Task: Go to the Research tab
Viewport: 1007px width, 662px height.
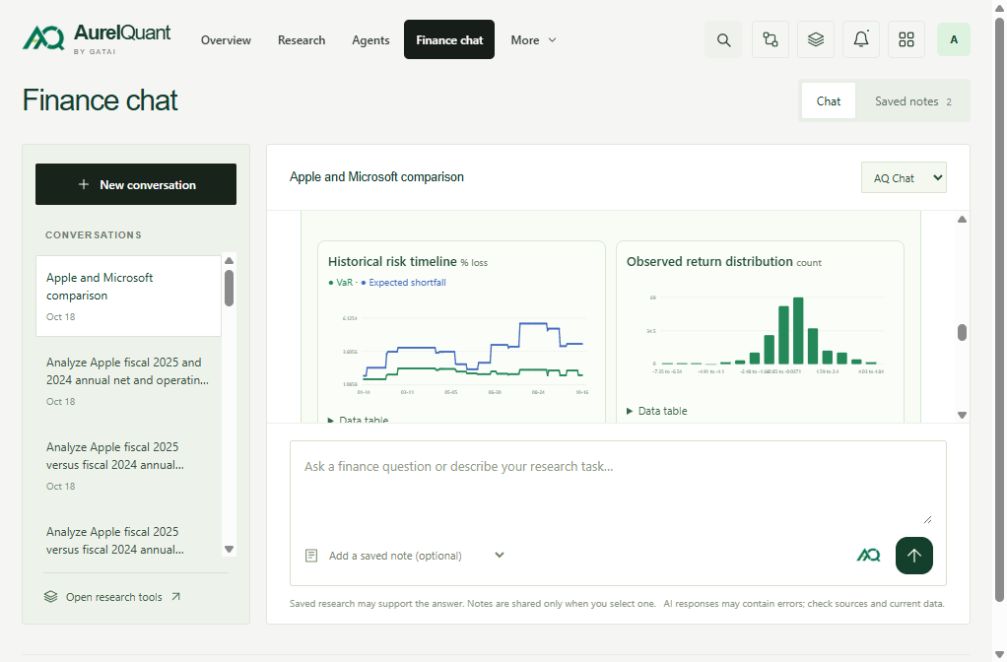Action: point(301,40)
